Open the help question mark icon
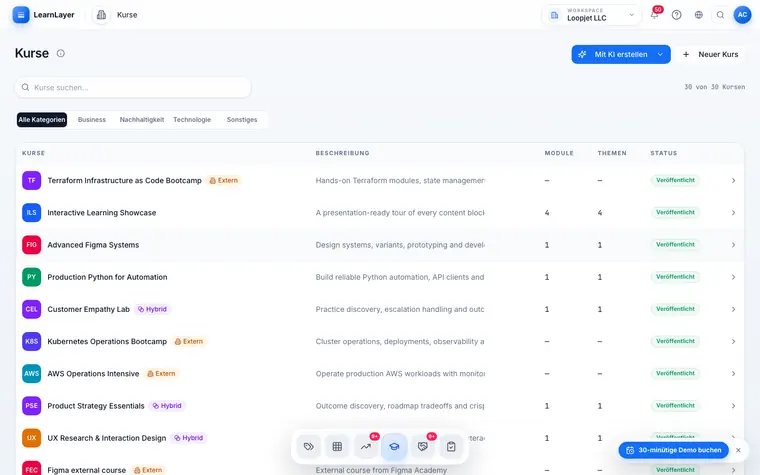The width and height of the screenshot is (760, 475). [677, 15]
